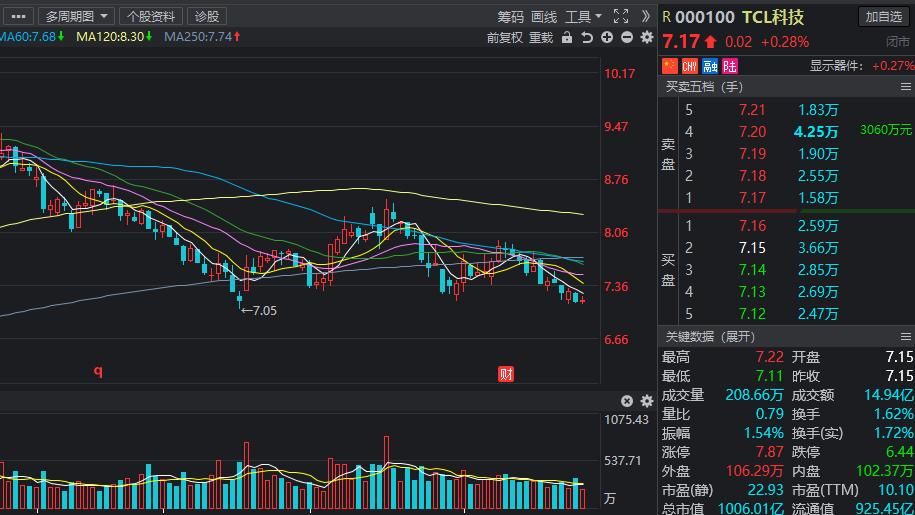This screenshot has height=515, width=915.
Task: Expand the 多周期图 dropdown
Action: pyautogui.click(x=76, y=16)
